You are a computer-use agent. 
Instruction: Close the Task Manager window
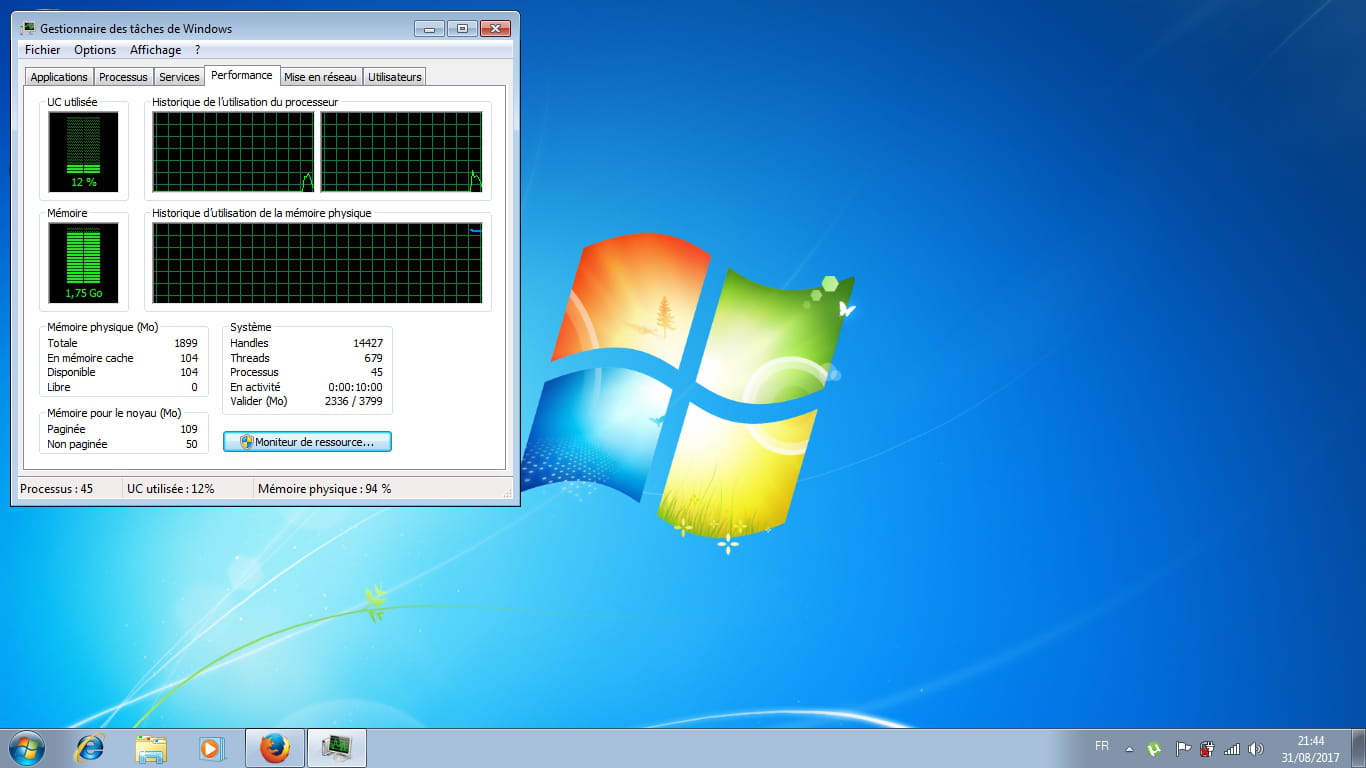pos(495,28)
